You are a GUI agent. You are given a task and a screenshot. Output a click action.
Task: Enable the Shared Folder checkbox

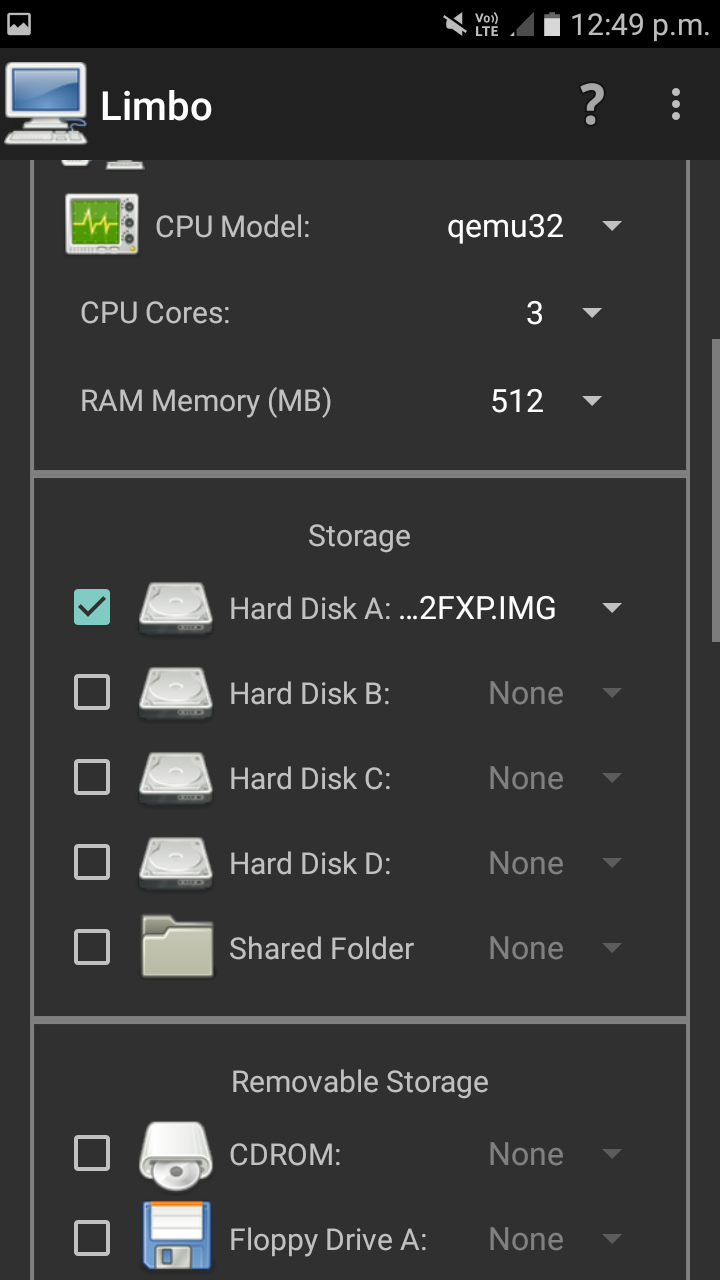pos(92,947)
